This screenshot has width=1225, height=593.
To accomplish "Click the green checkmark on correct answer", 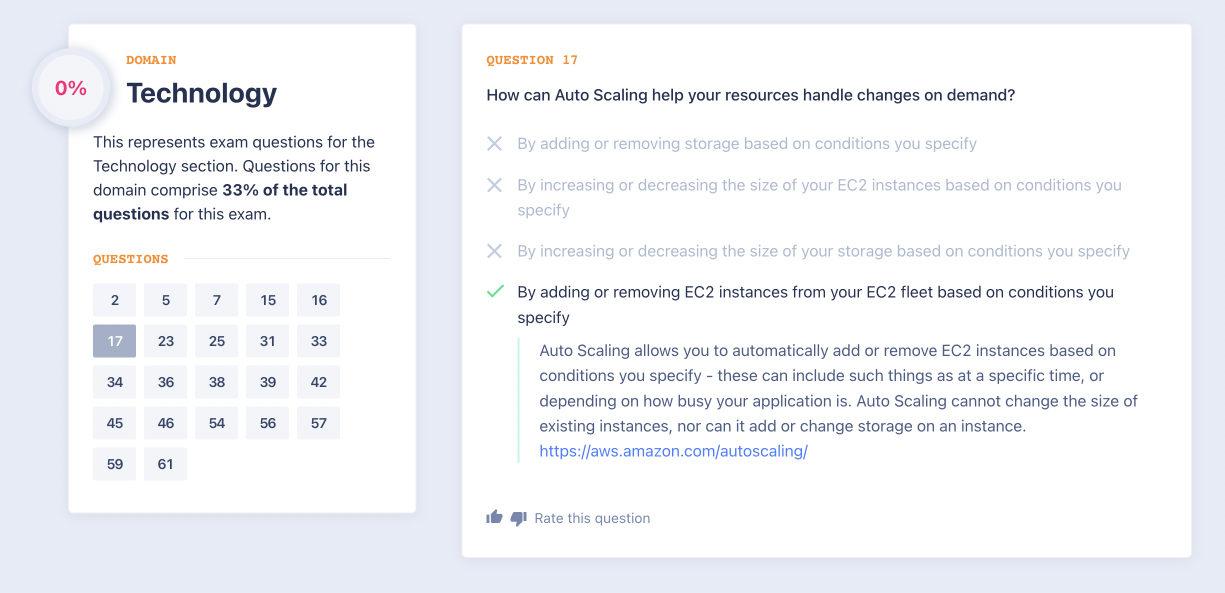I will tap(495, 292).
